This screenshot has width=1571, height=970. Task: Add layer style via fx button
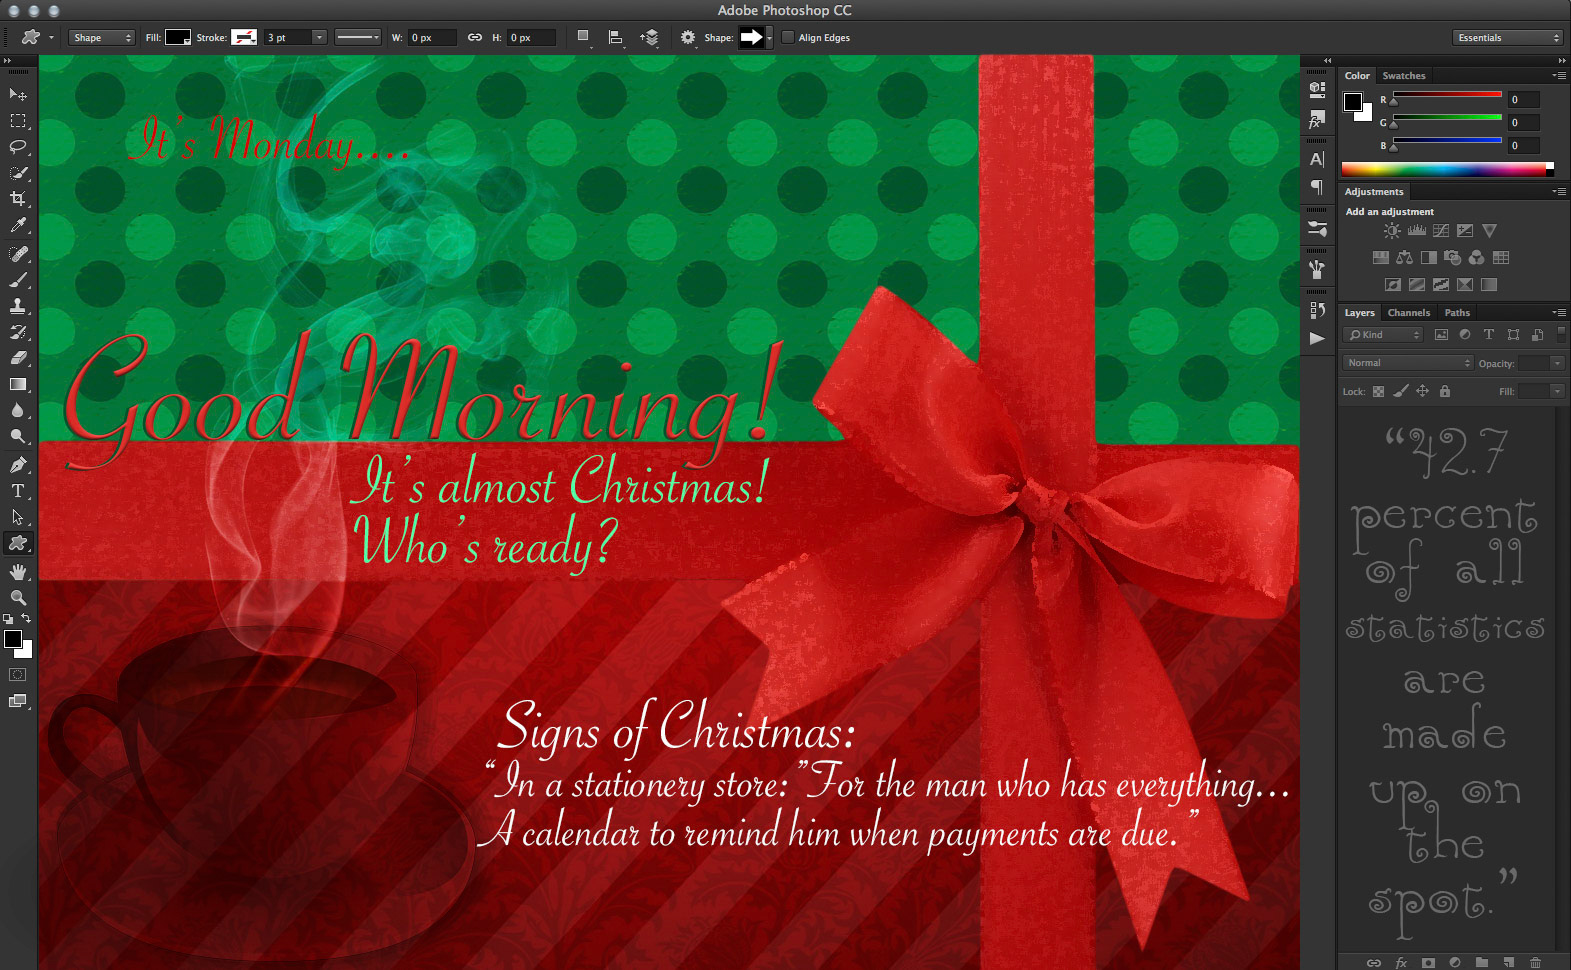pyautogui.click(x=1401, y=963)
